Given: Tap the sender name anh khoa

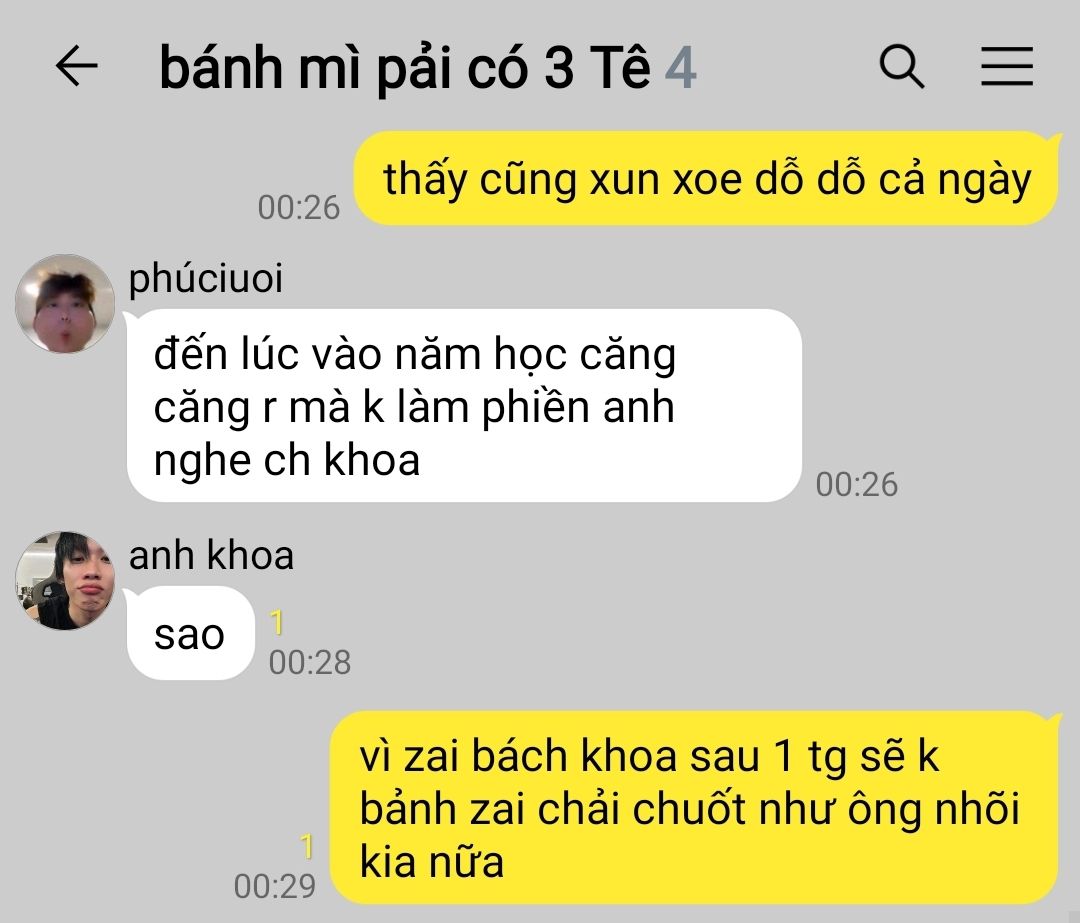Looking at the screenshot, I should tap(211, 555).
